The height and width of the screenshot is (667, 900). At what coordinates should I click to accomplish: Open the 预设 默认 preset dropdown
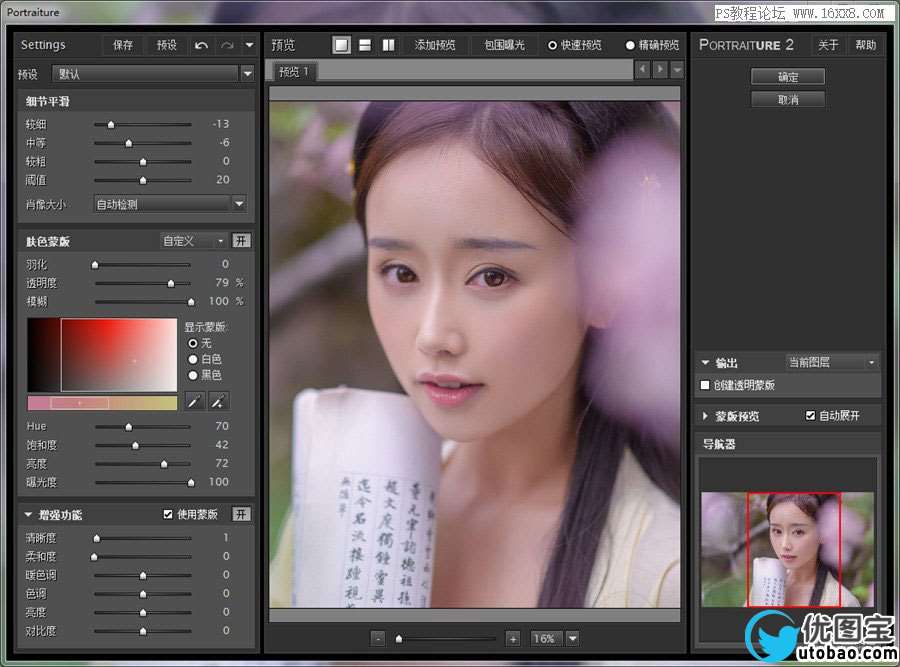[153, 73]
